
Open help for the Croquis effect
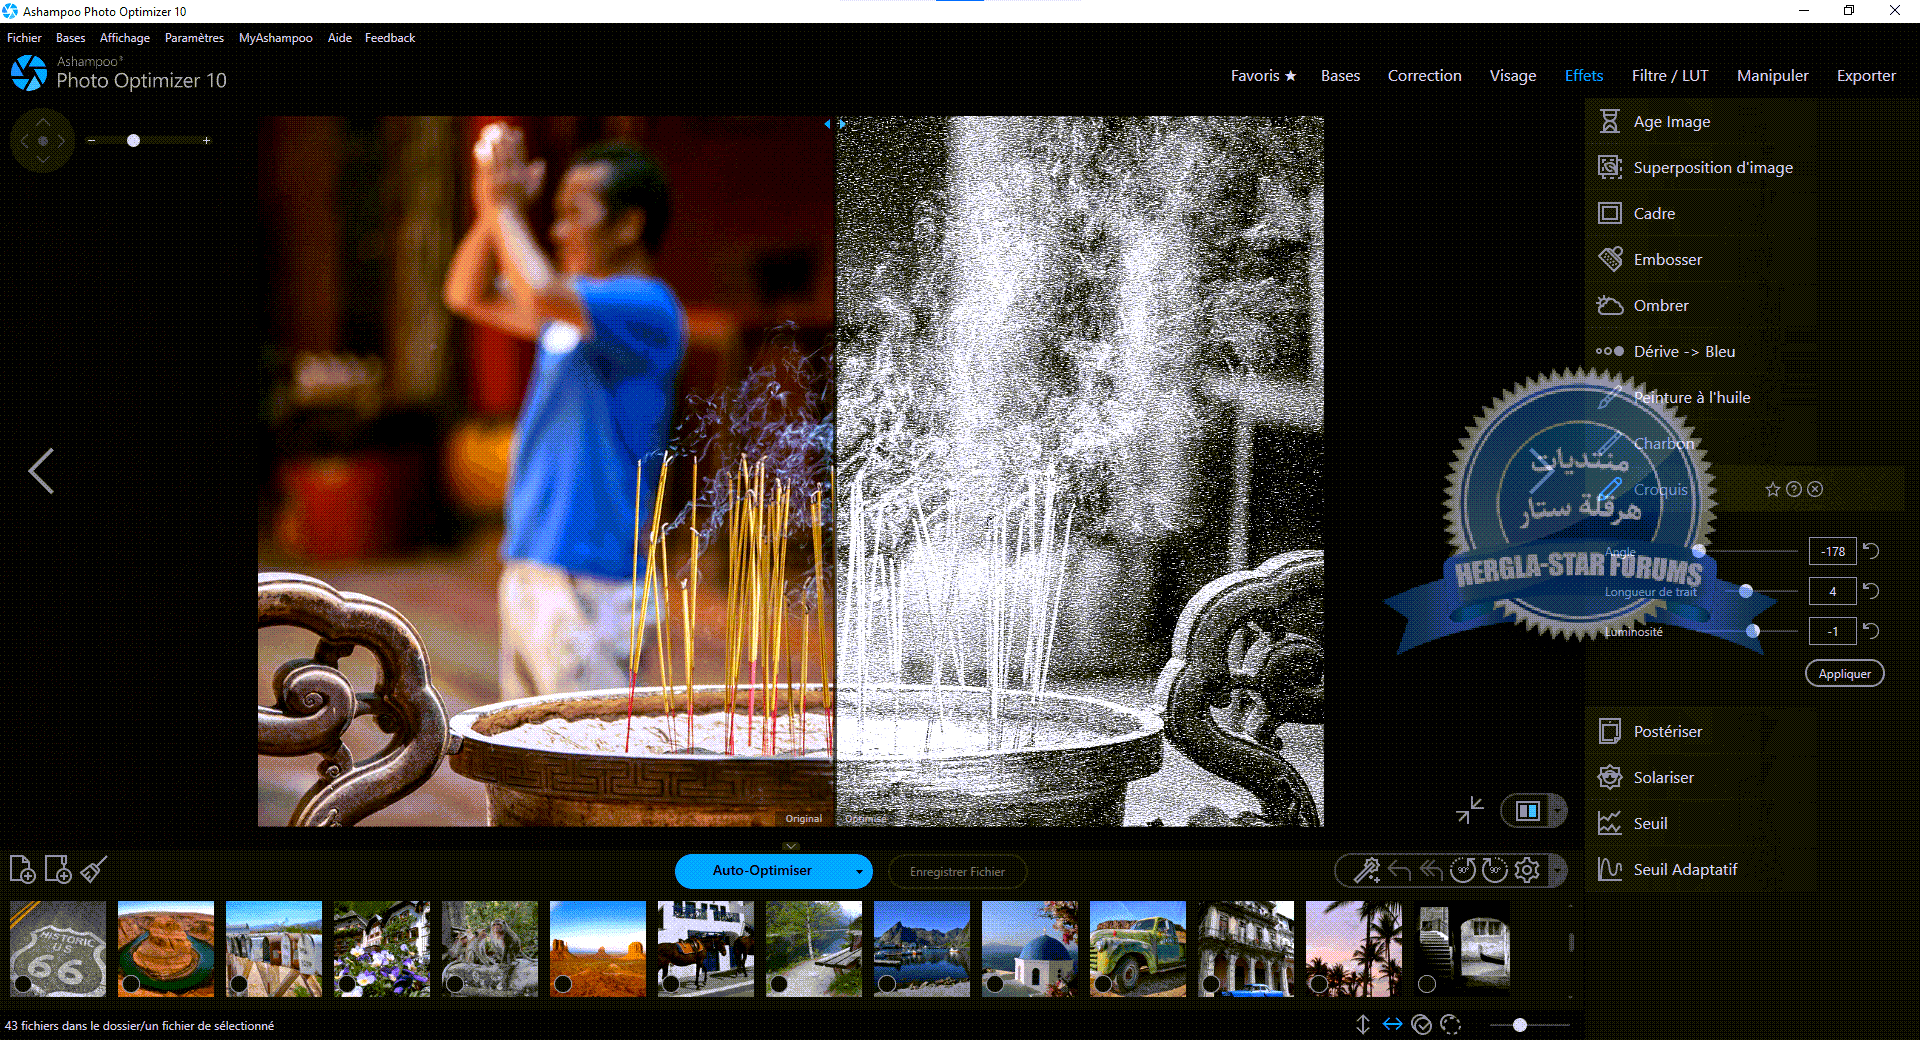click(1794, 490)
